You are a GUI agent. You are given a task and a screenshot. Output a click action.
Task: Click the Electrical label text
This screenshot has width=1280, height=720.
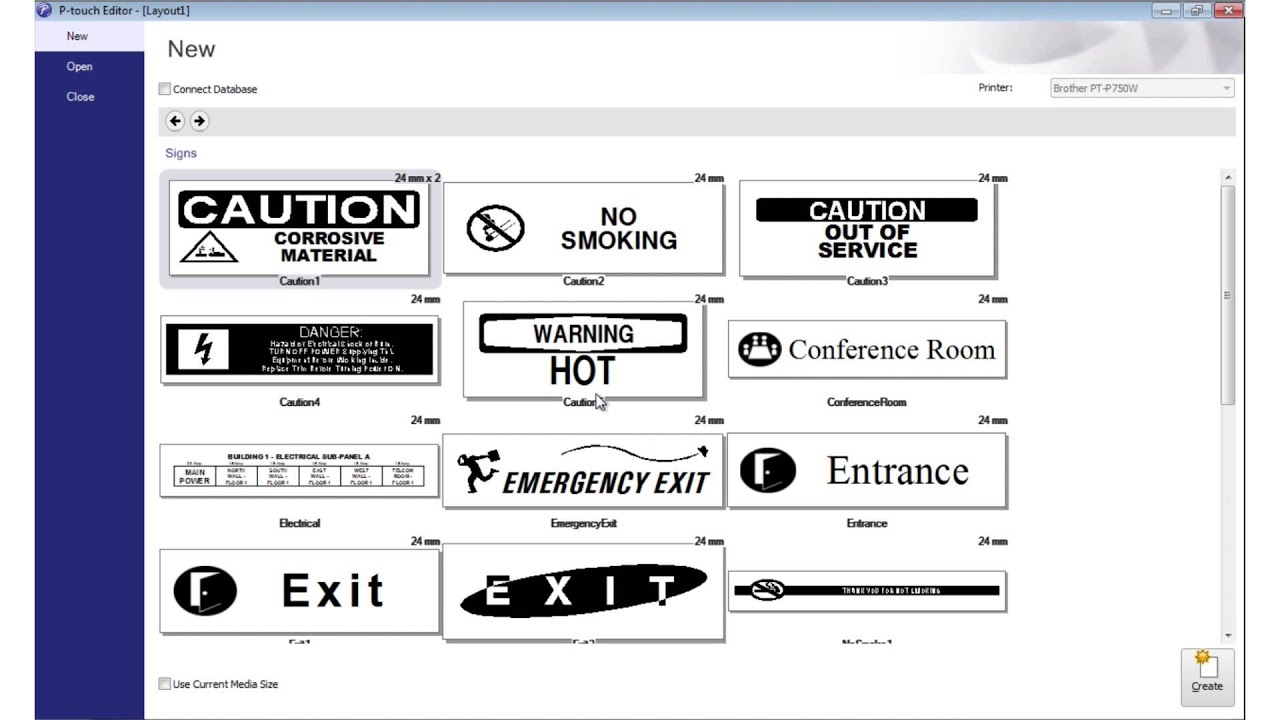(299, 523)
